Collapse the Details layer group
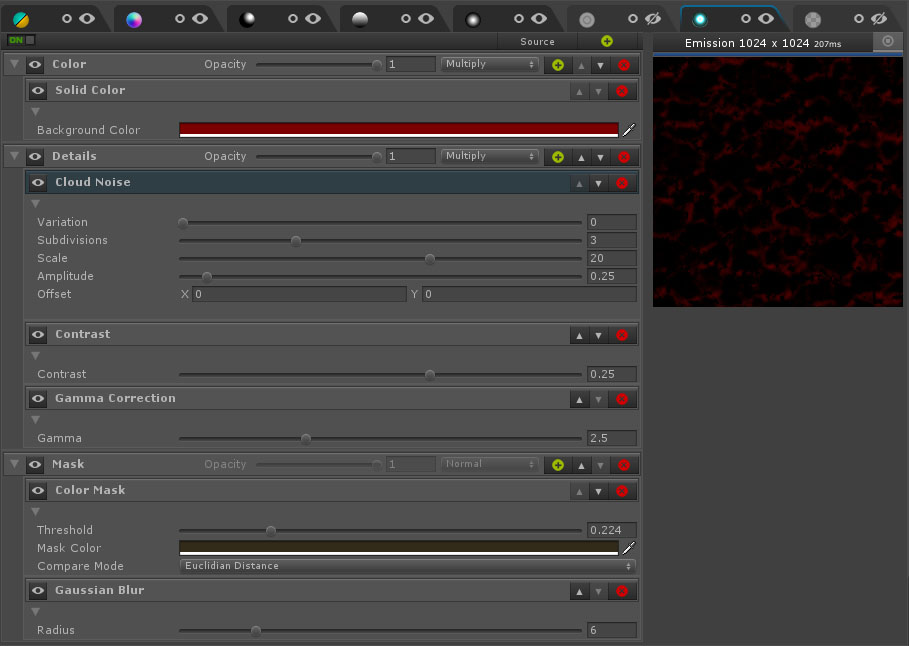909x646 pixels. pyautogui.click(x=14, y=156)
